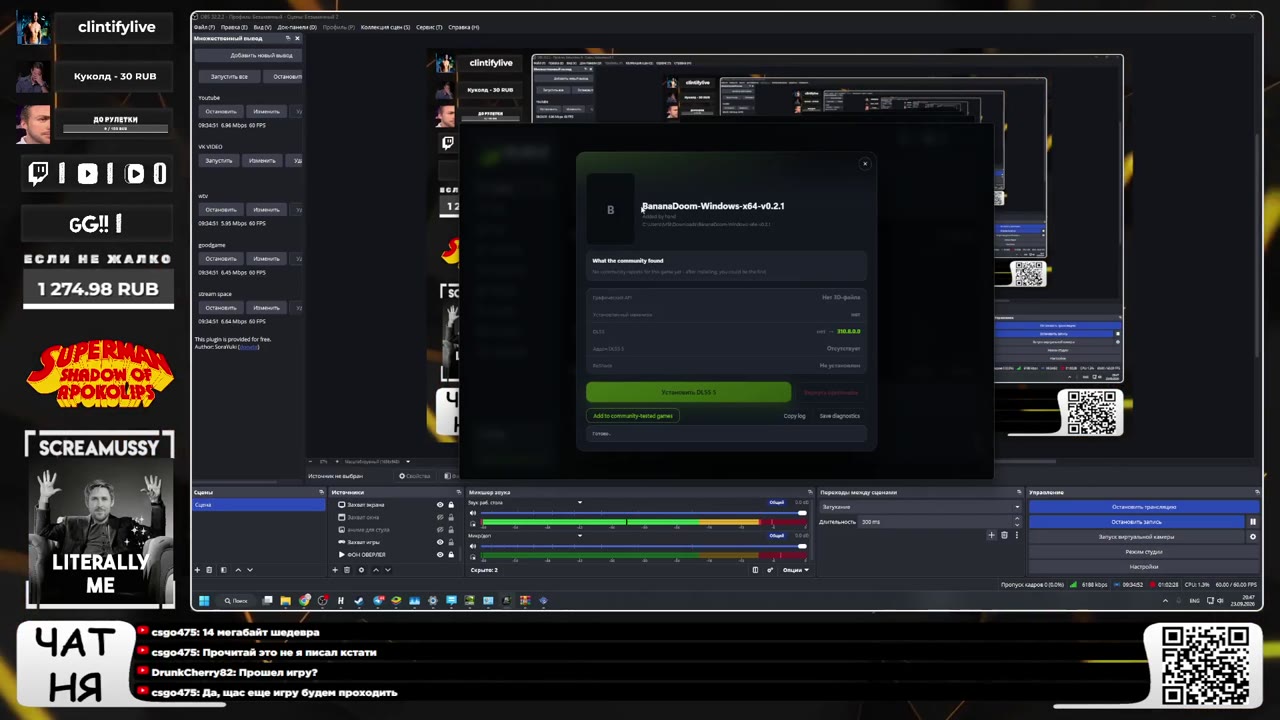Hide the Захват экрана source
This screenshot has width=1280, height=720.
[x=440, y=505]
